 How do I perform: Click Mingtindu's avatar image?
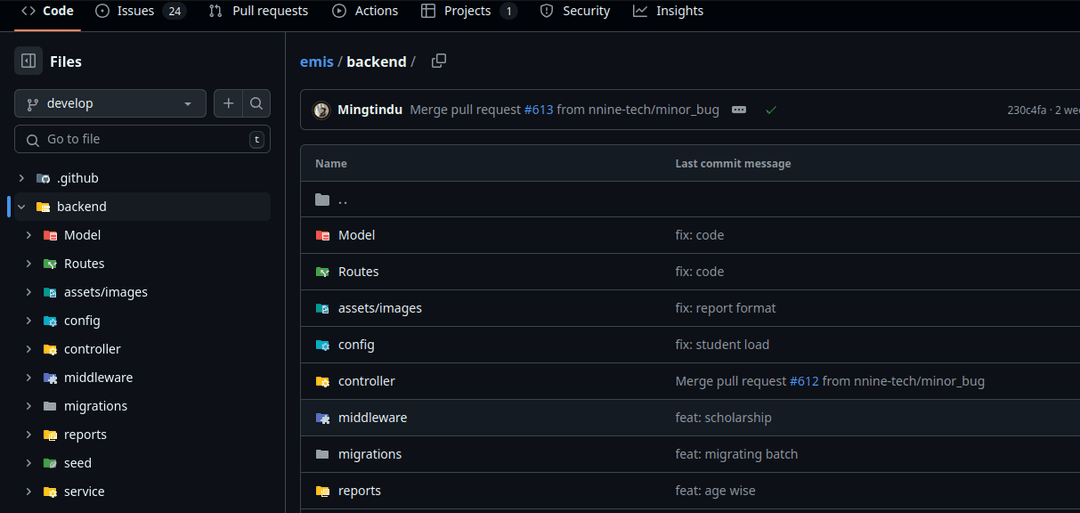[322, 110]
